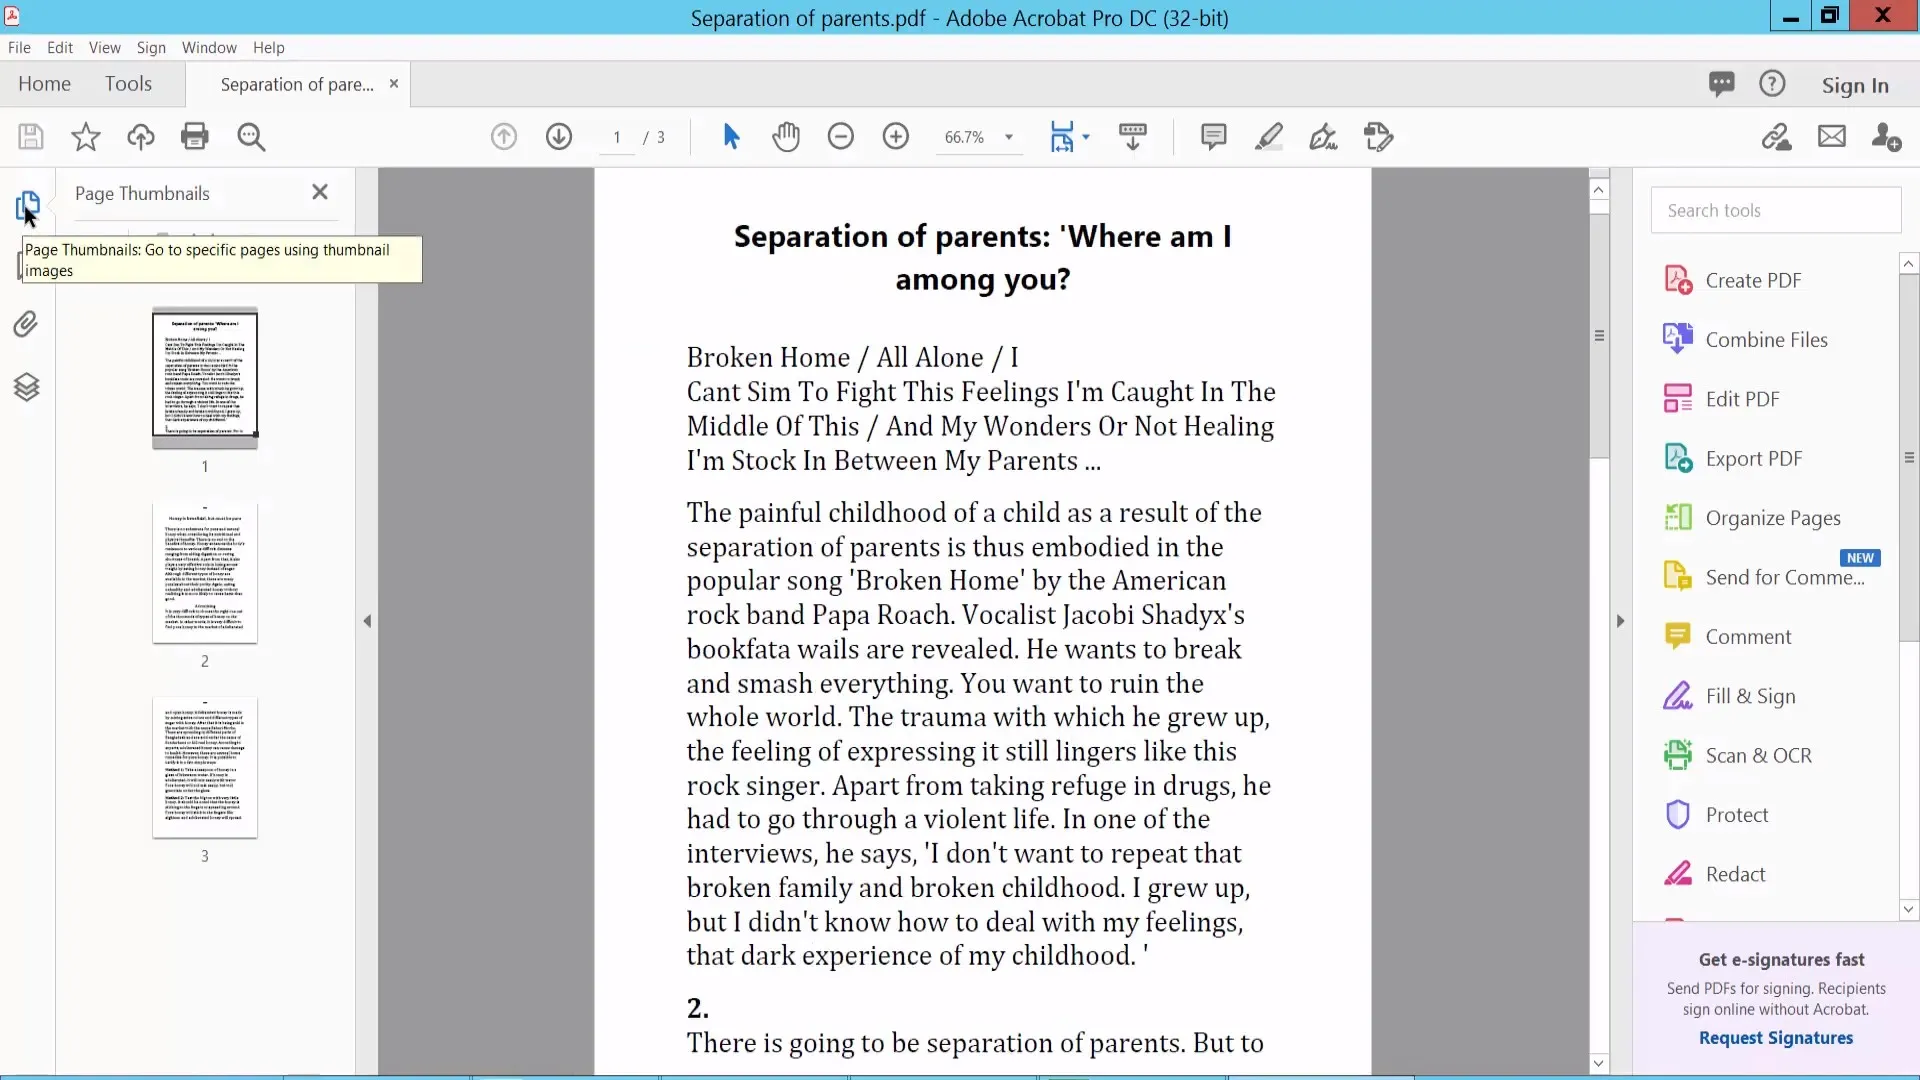Collapse the right tools pane arrow
This screenshot has width=1920, height=1080.
[x=1621, y=621]
